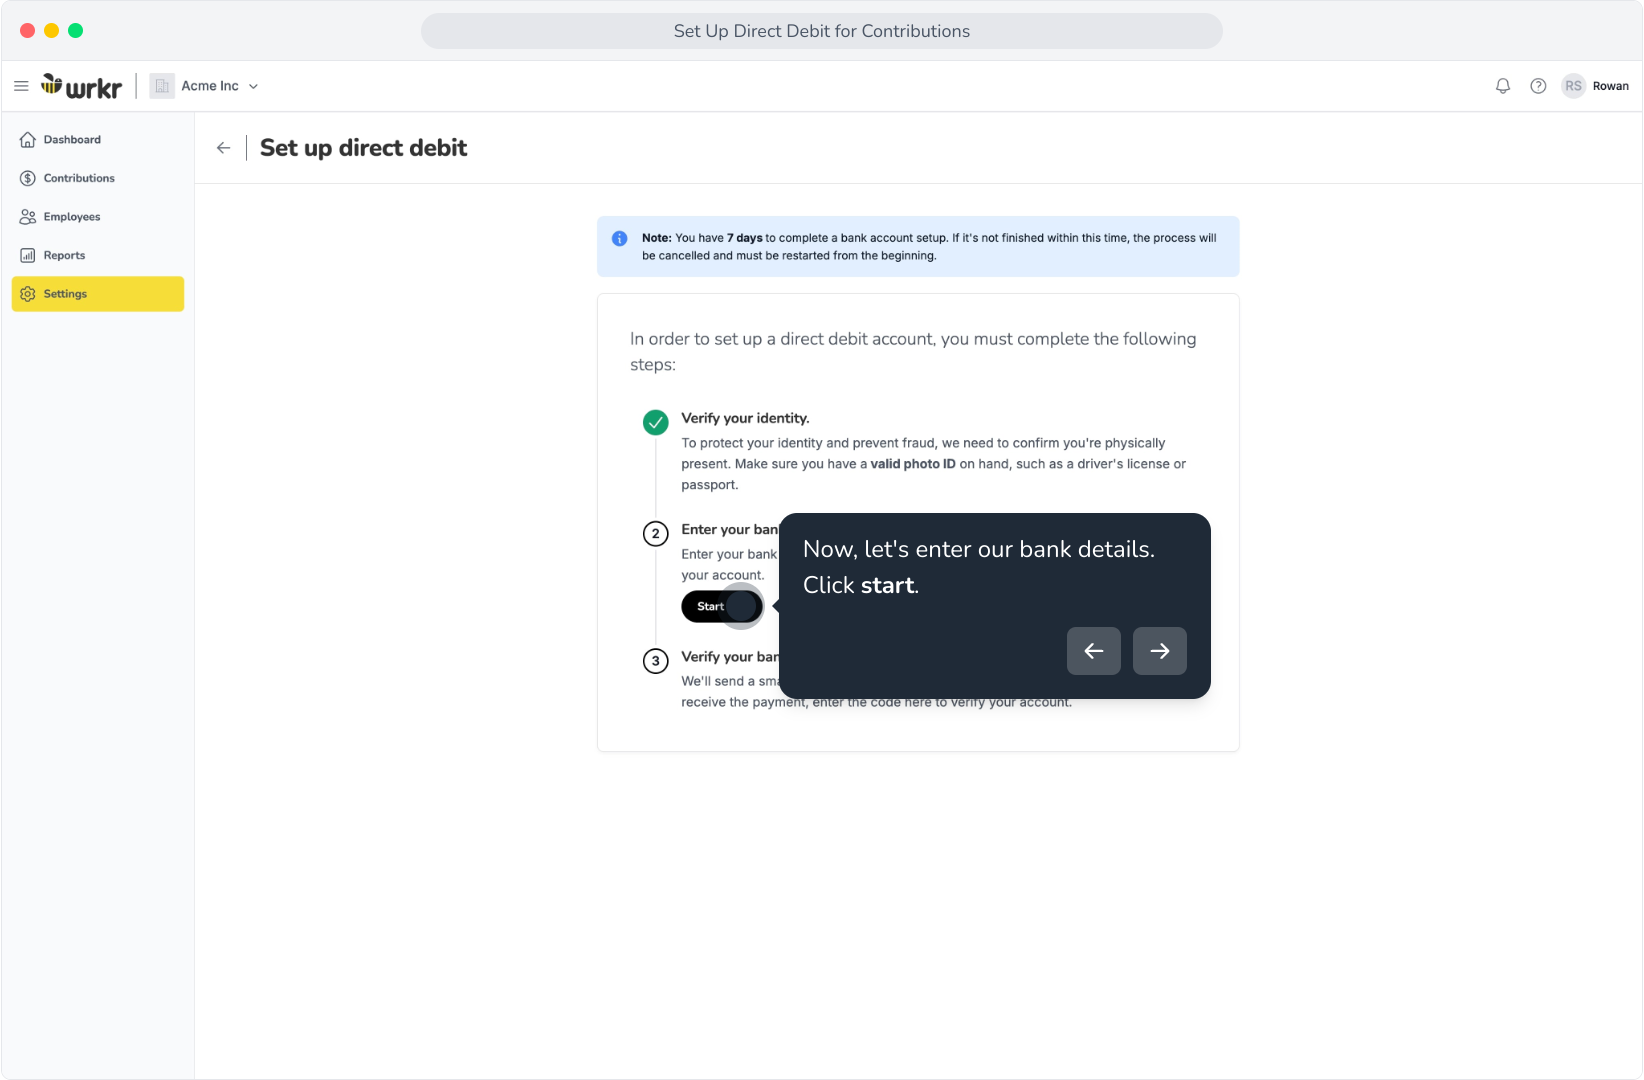Click the RS user avatar

tap(1573, 86)
